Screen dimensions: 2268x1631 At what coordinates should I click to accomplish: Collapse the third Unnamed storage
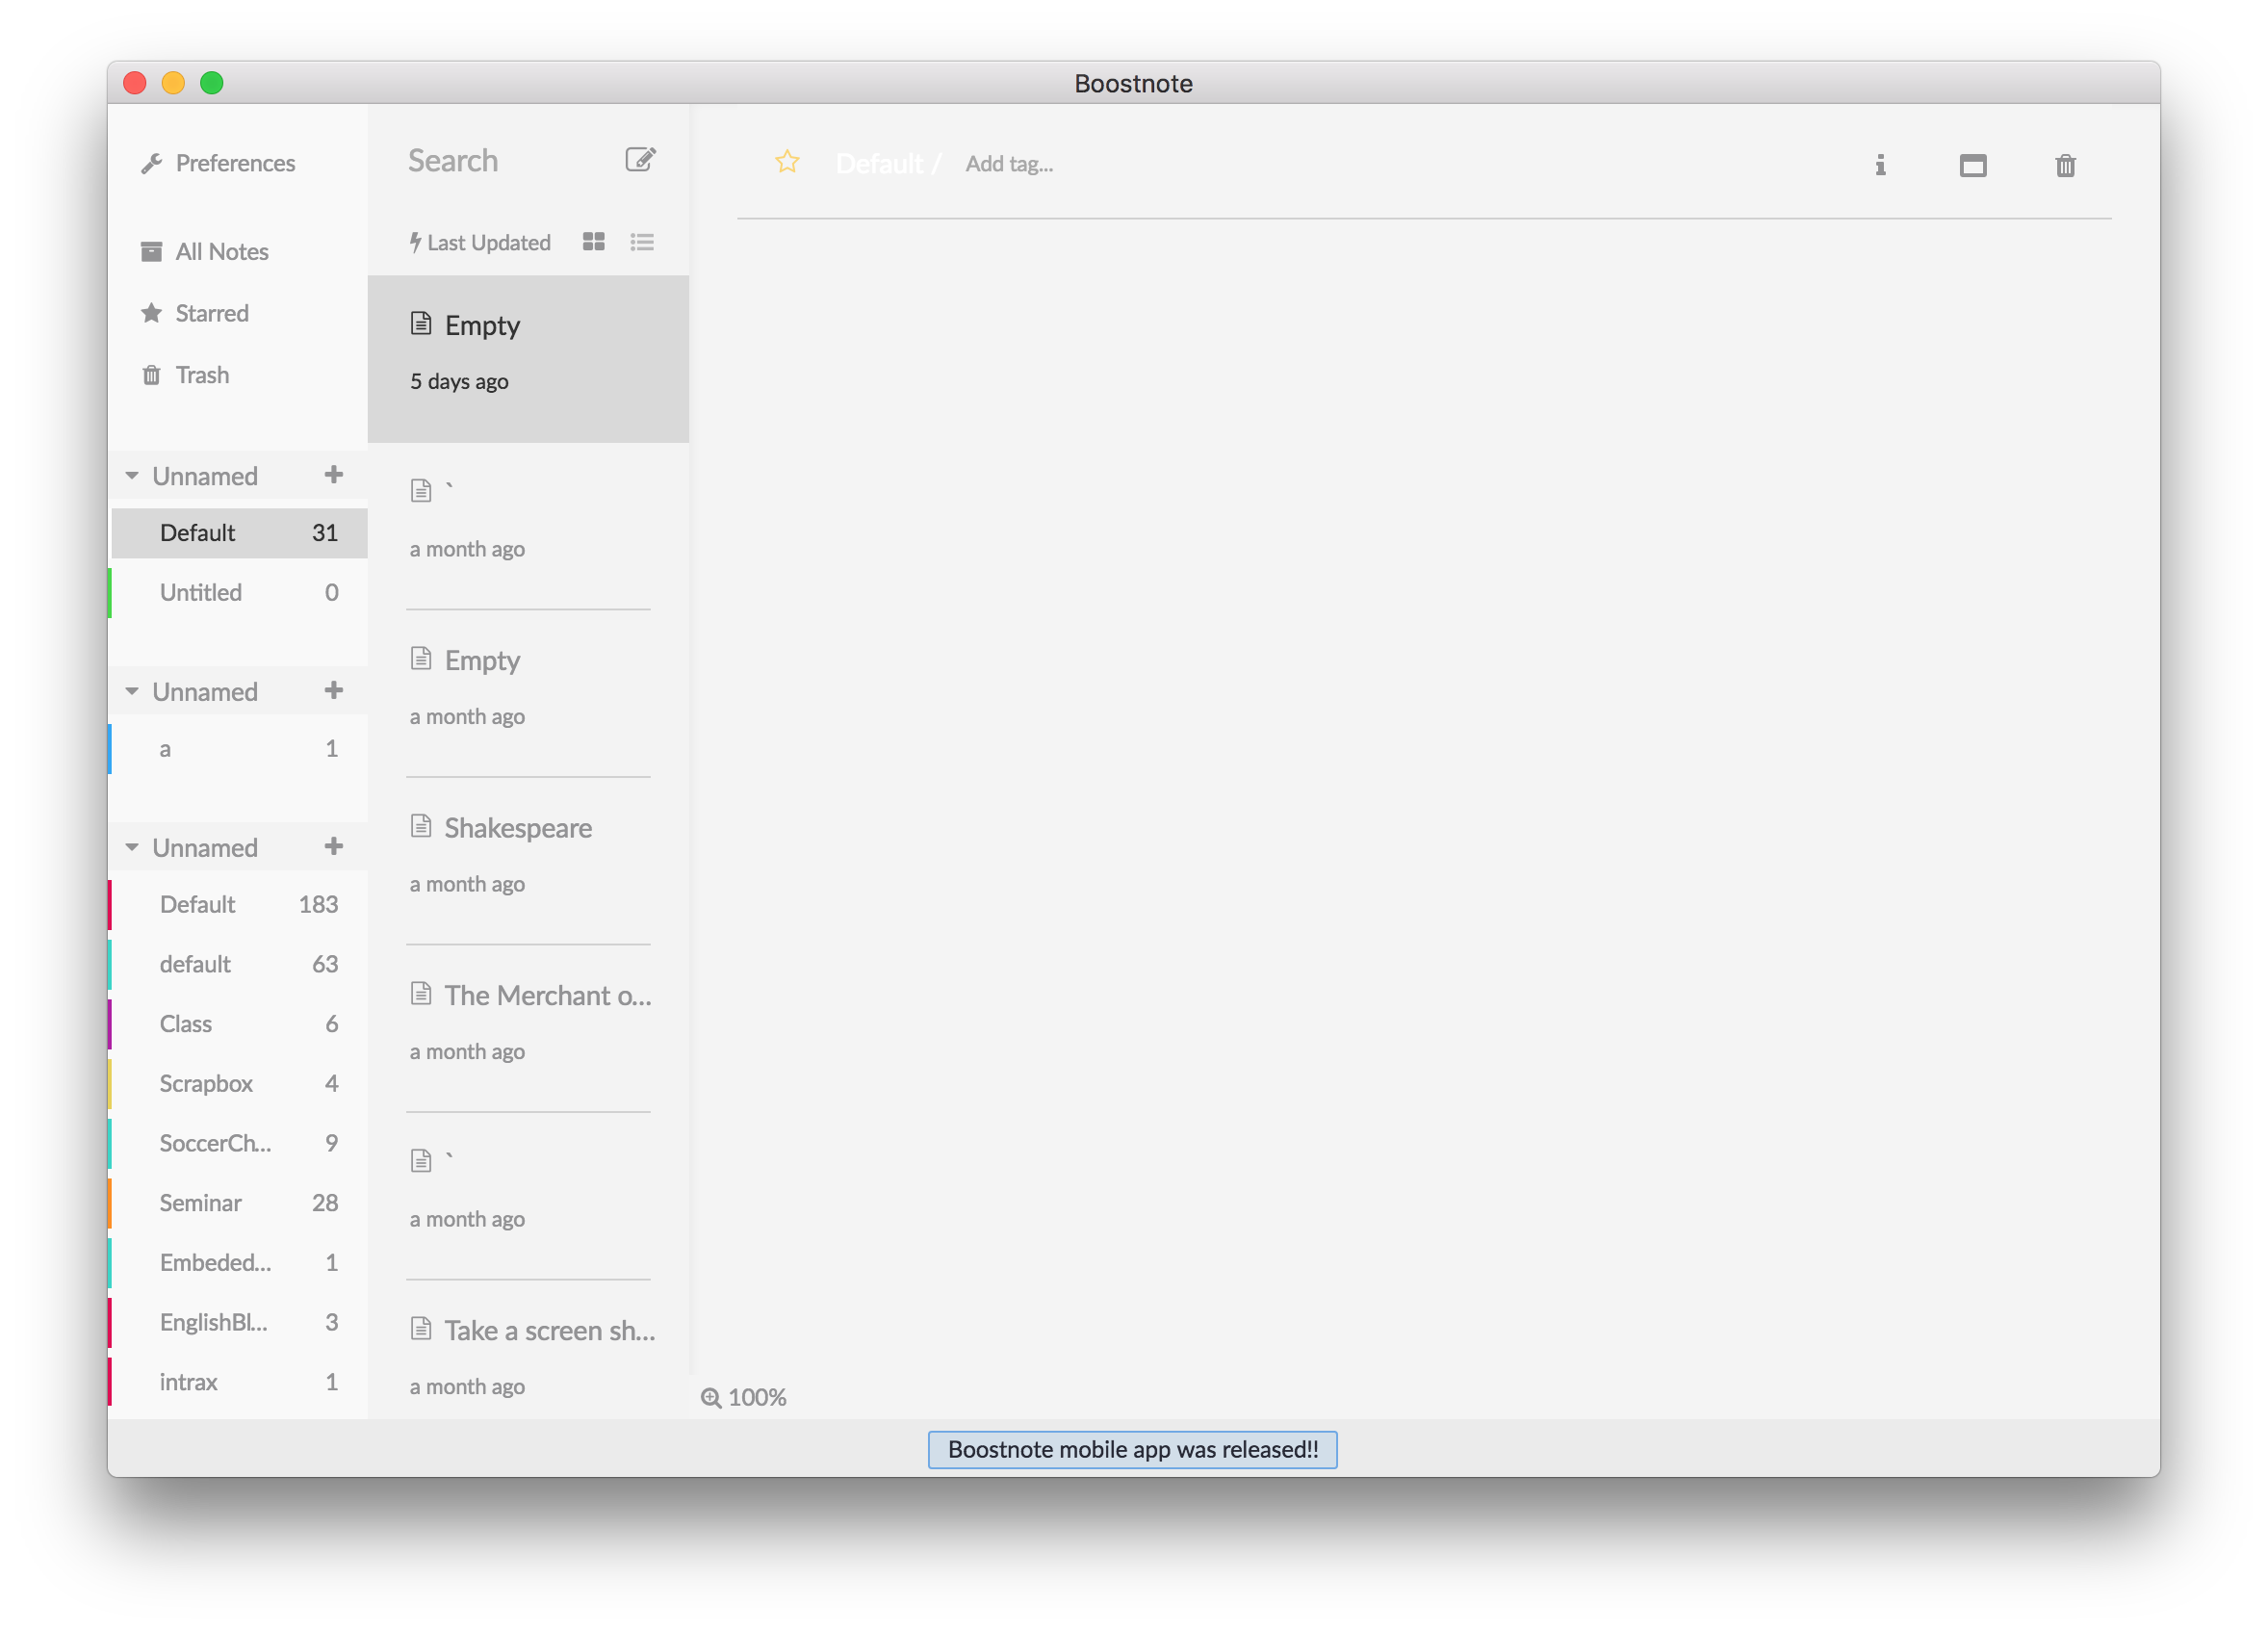click(x=133, y=846)
